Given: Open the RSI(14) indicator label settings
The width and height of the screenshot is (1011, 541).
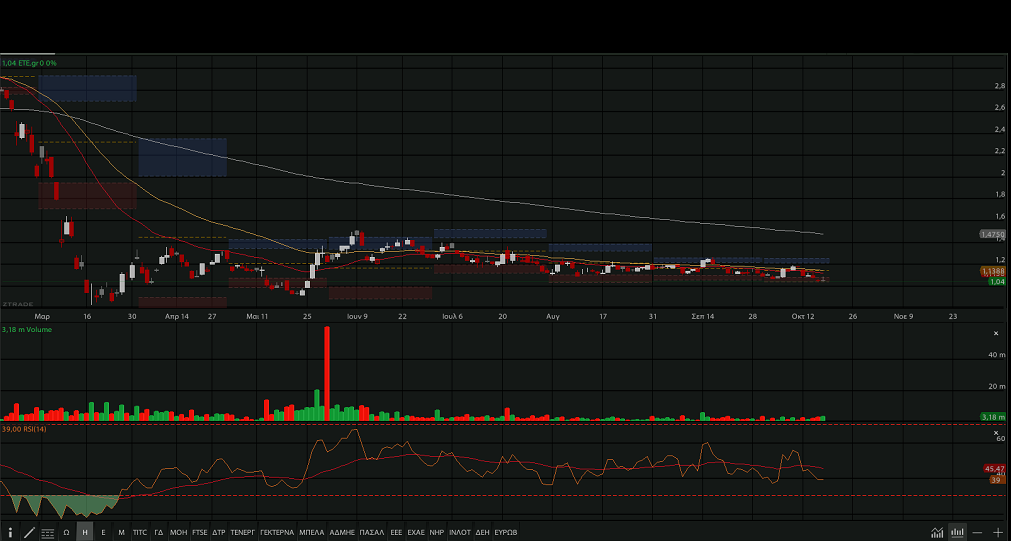Looking at the screenshot, I should coord(27,428).
